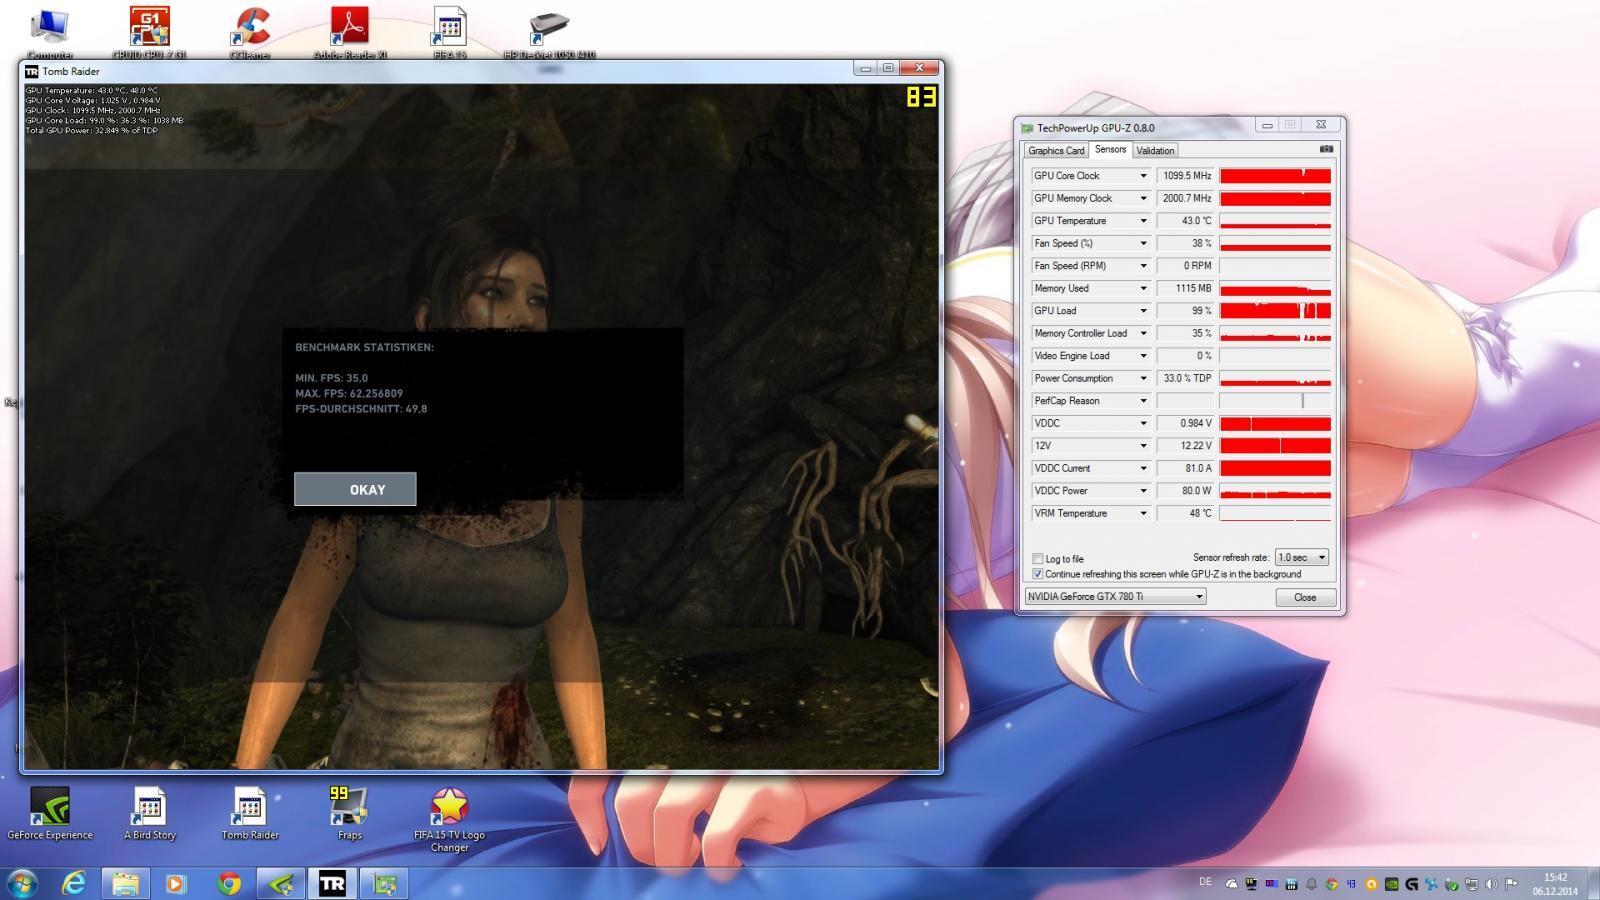The width and height of the screenshot is (1600, 900).
Task: Click the GPU-Z screenshot camera icon
Action: 1326,149
